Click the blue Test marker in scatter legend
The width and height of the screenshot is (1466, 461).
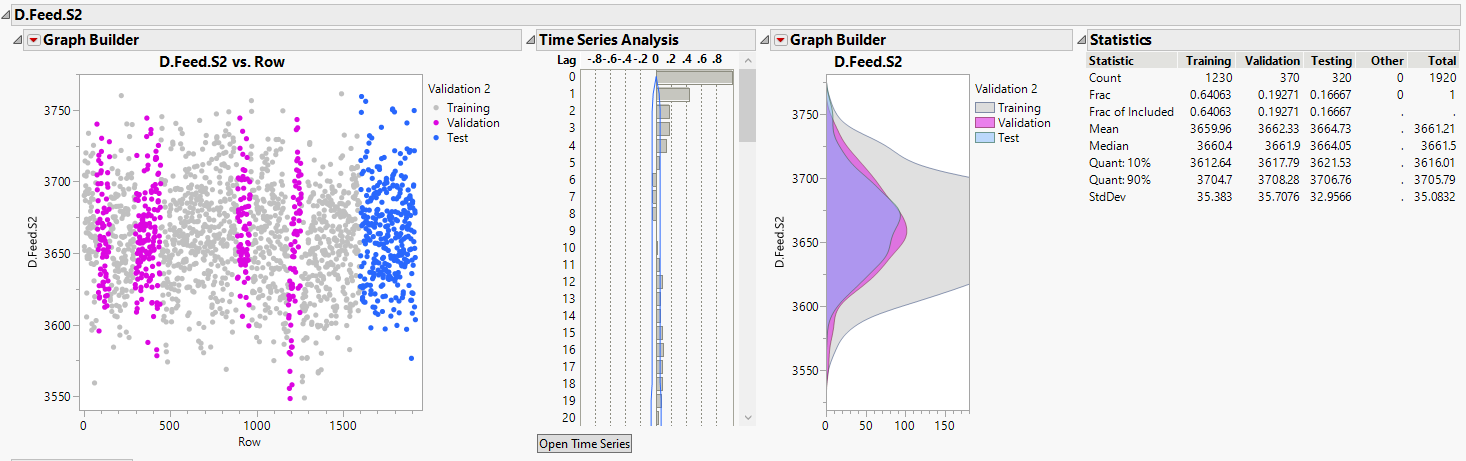pos(435,138)
